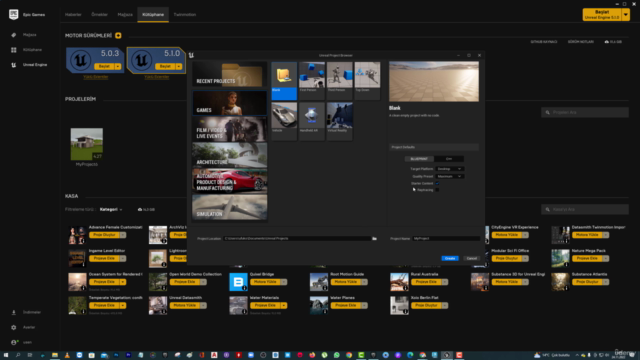The image size is (640, 360).
Task: Toggle the Starter Content checkbox
Action: (437, 183)
